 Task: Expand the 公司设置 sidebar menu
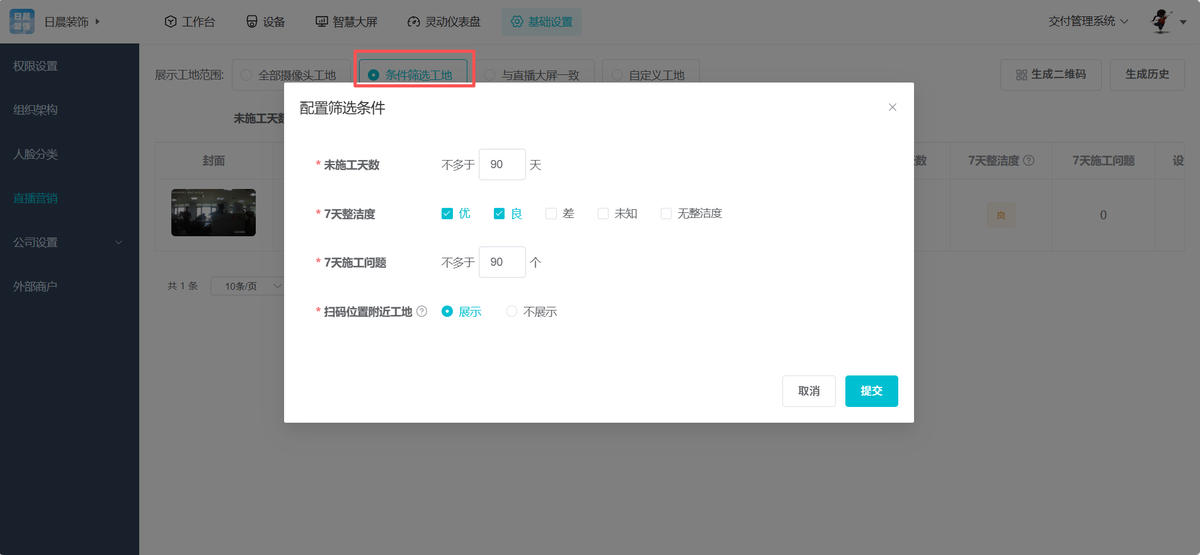click(69, 242)
